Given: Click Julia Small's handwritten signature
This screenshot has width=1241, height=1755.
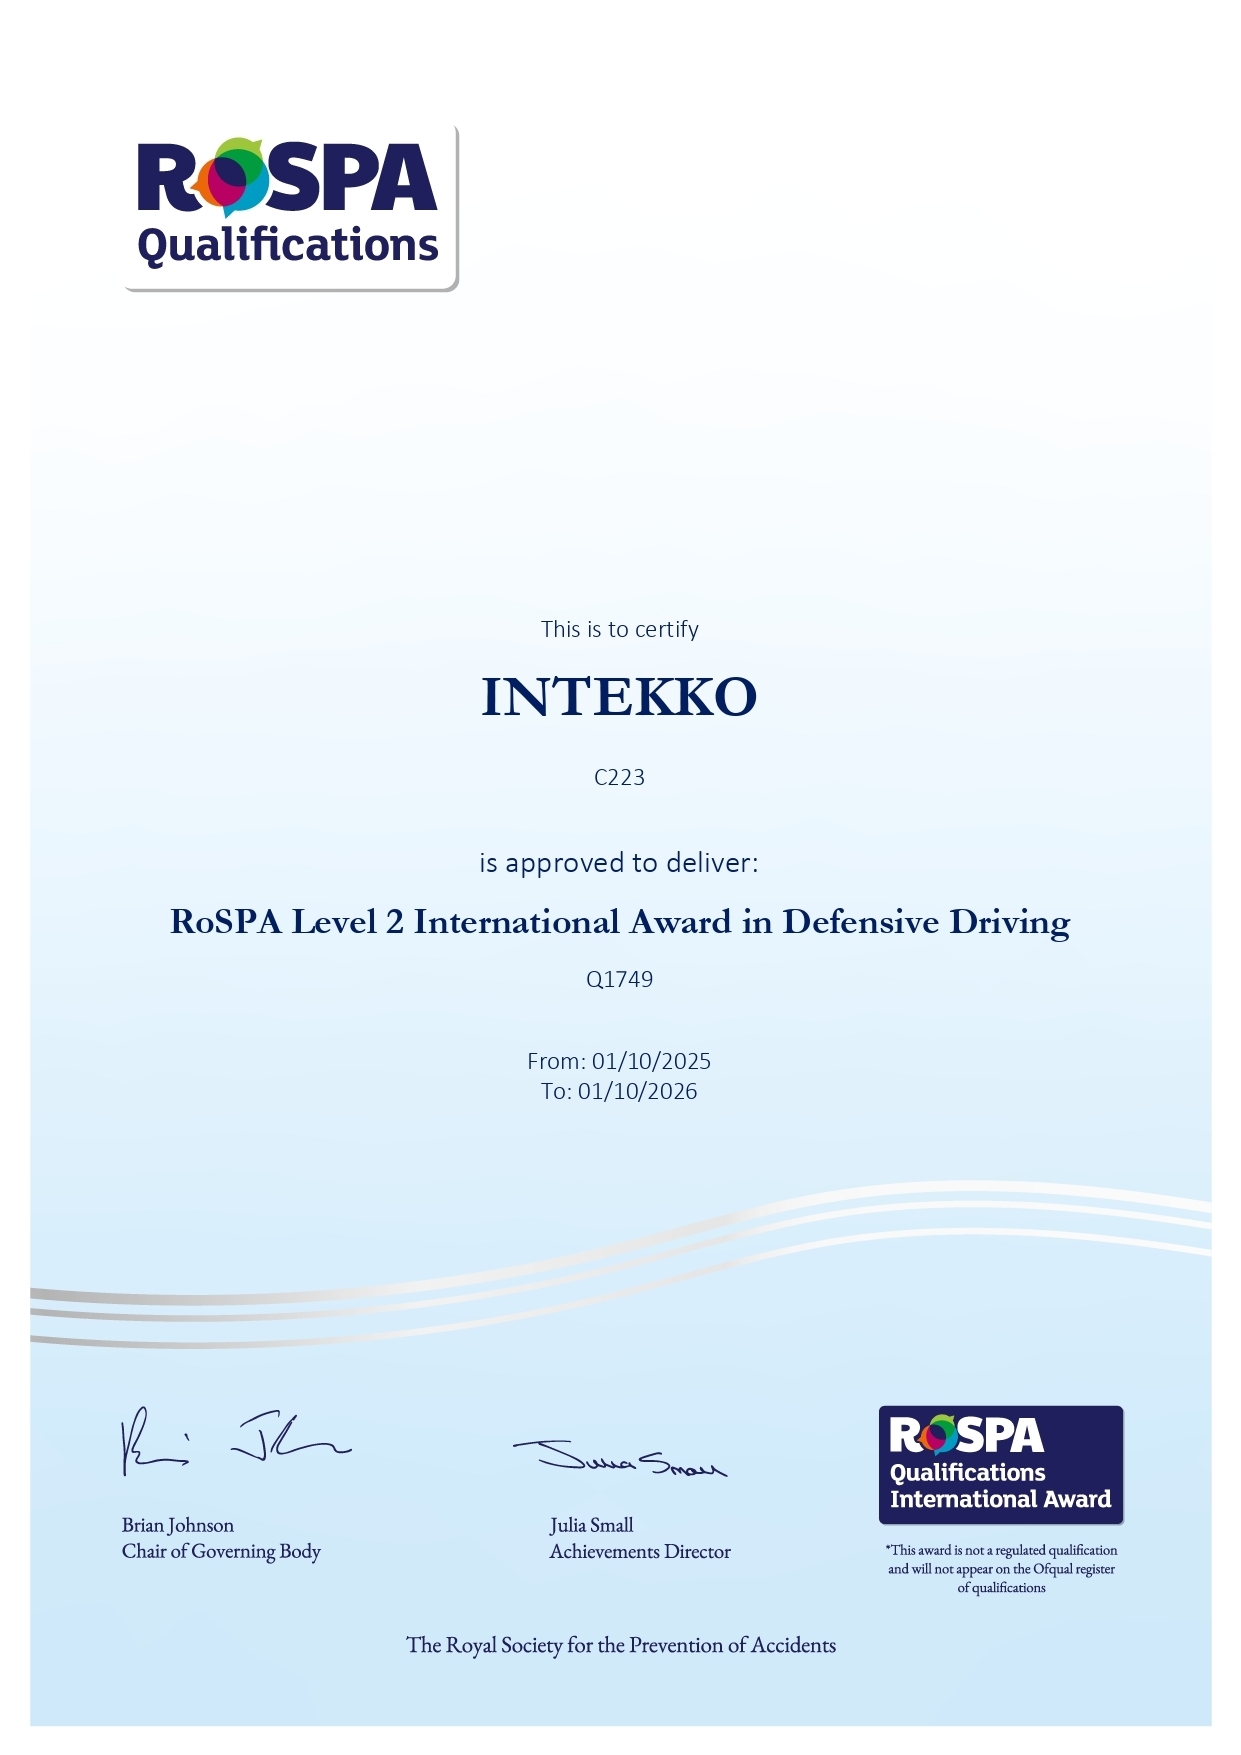Looking at the screenshot, I should [x=620, y=1459].
